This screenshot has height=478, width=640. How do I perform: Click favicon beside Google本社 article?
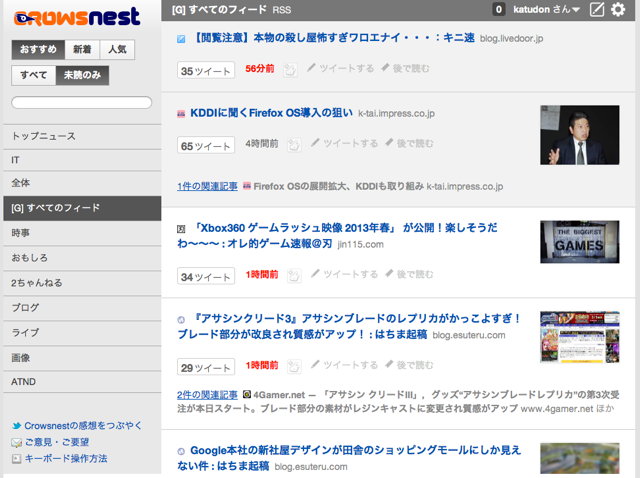pos(181,451)
